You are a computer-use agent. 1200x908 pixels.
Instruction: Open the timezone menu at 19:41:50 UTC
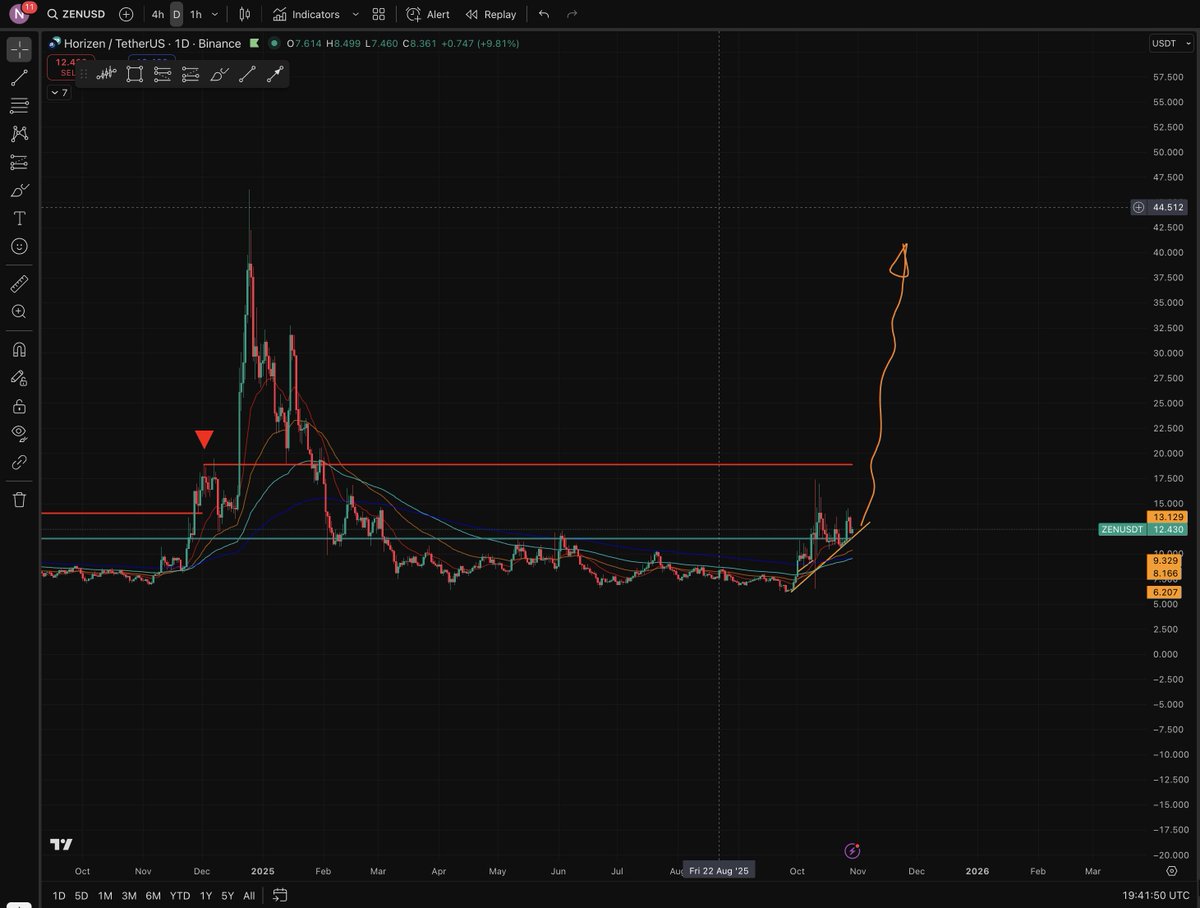tap(1154, 896)
